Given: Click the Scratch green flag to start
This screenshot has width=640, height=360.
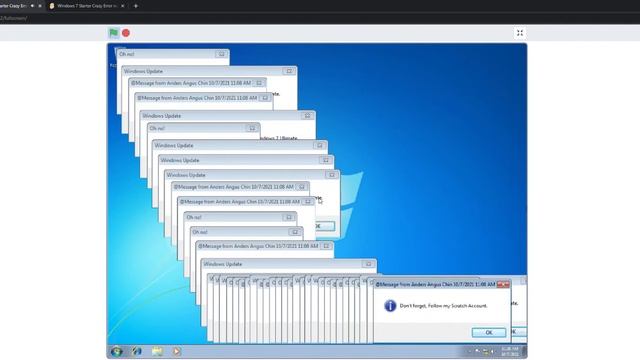Looking at the screenshot, I should tap(113, 33).
